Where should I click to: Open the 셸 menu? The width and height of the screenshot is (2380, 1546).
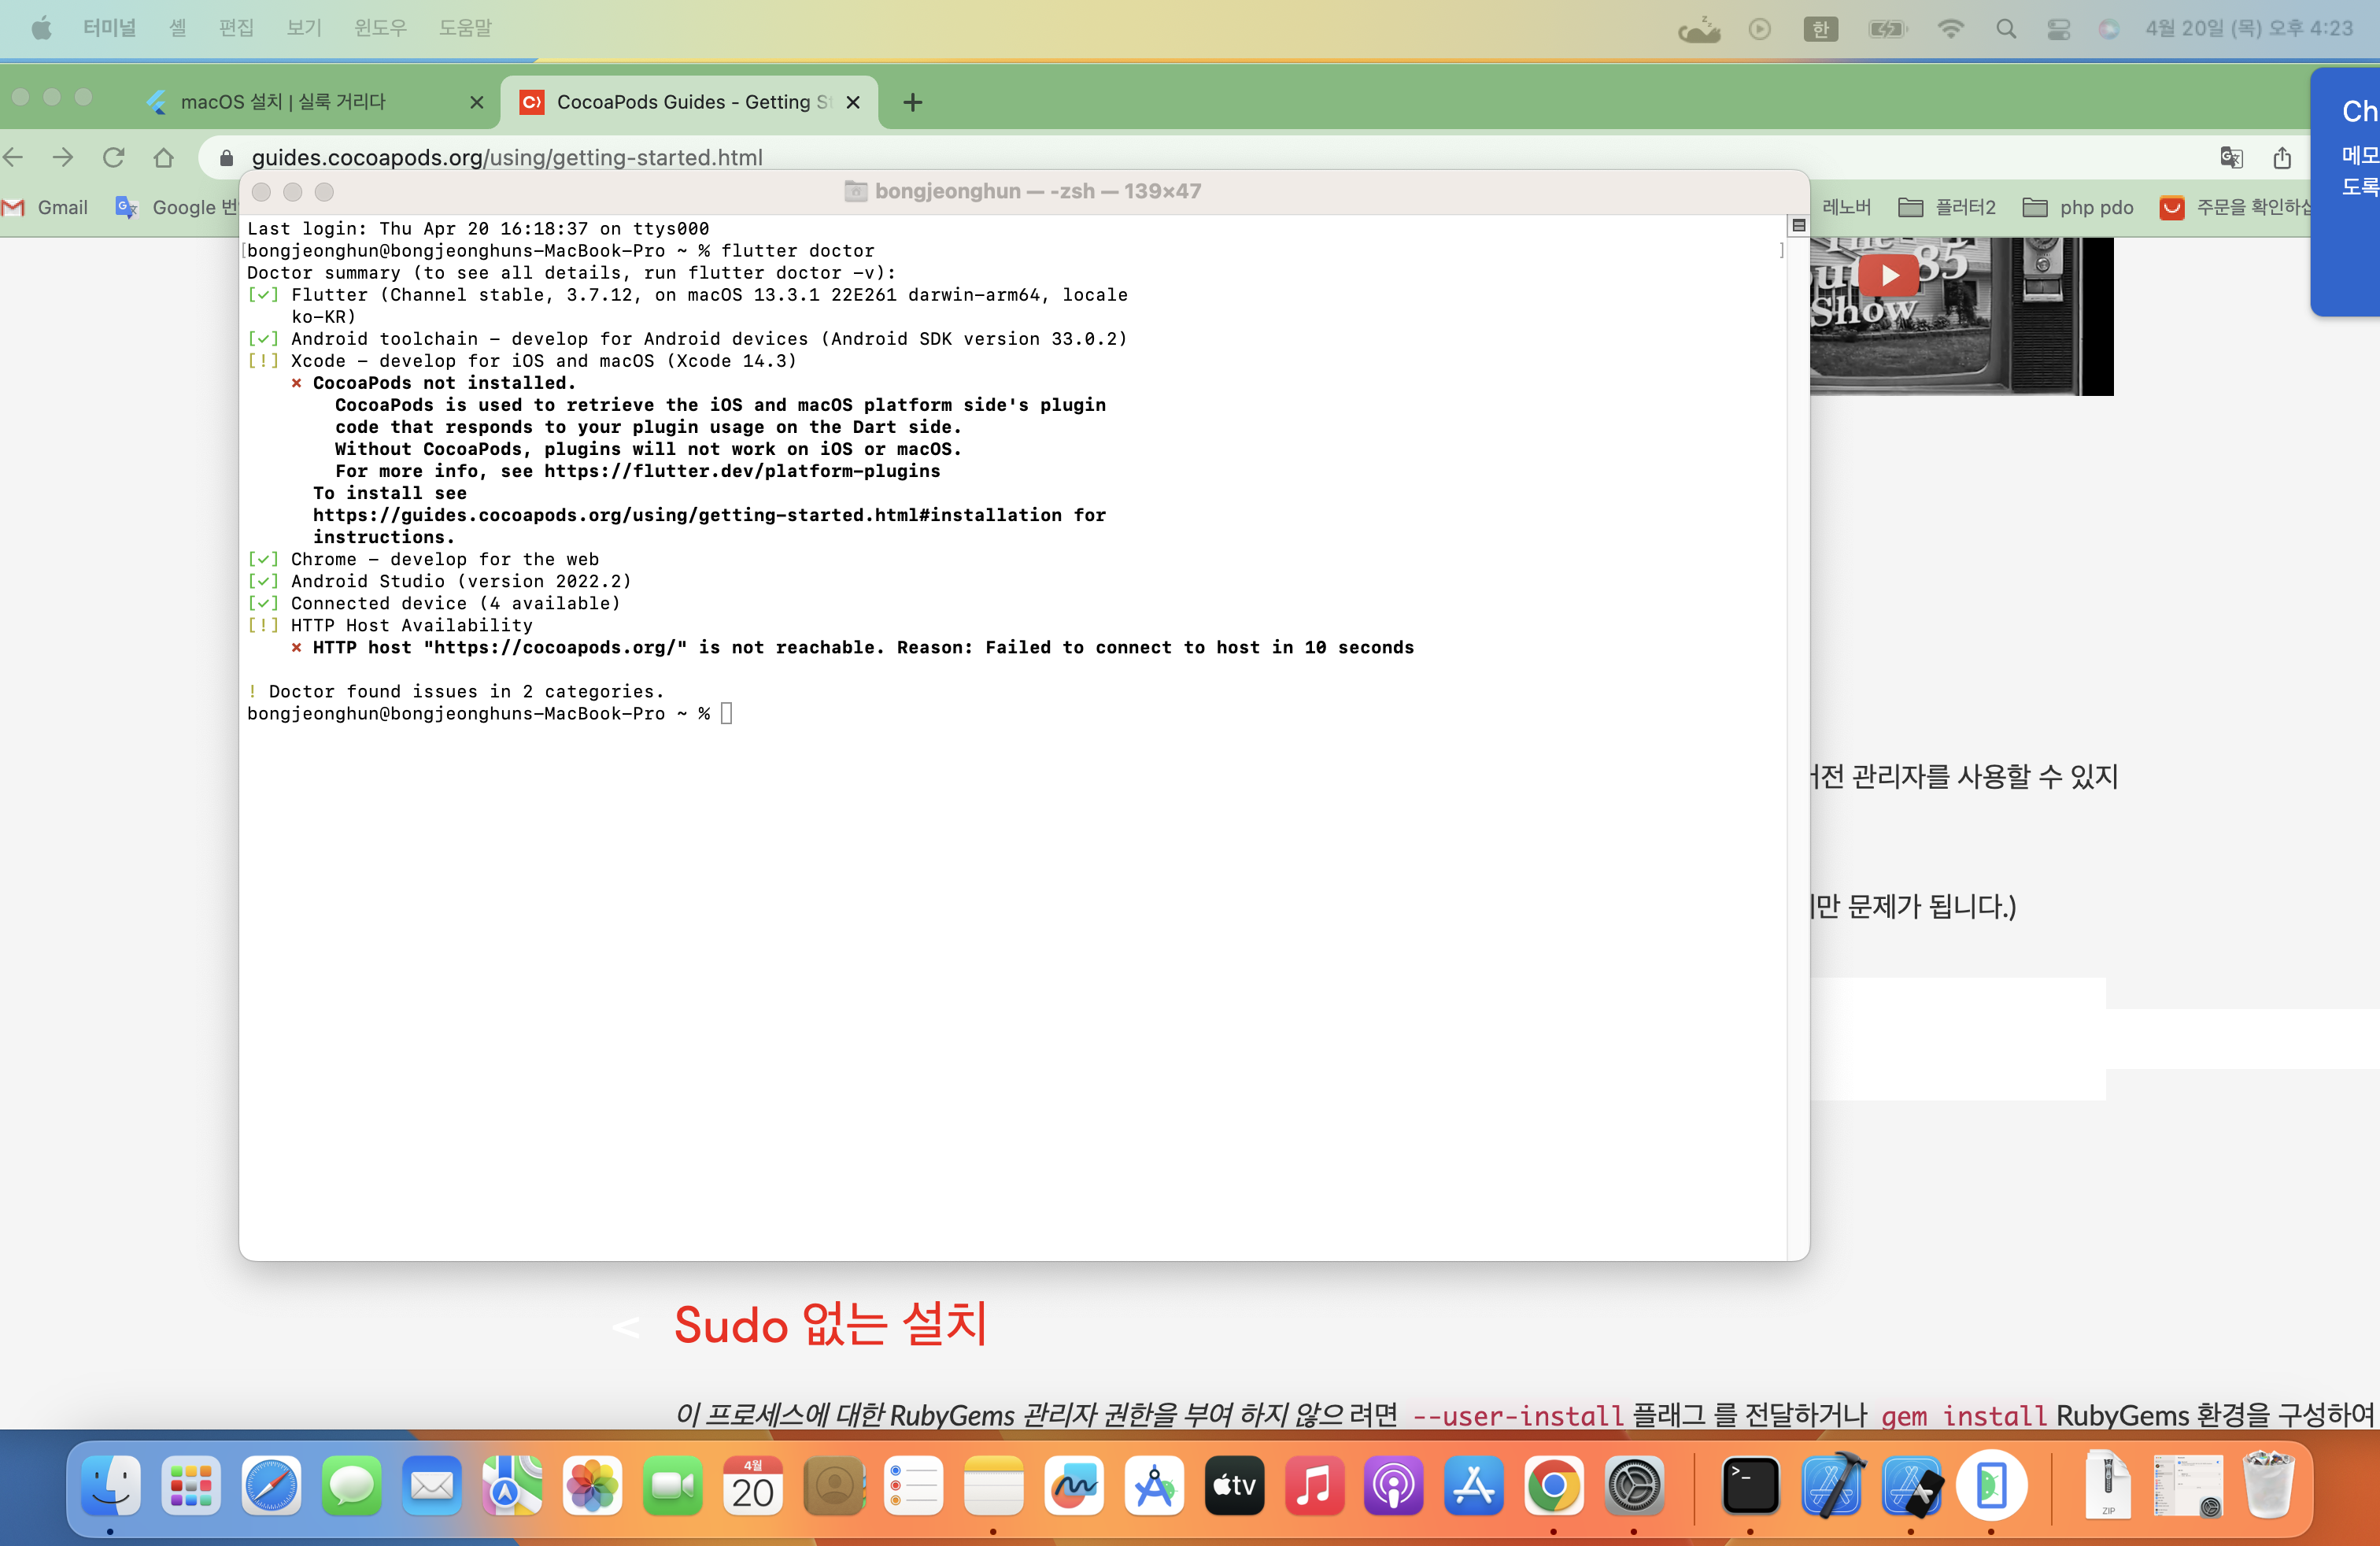pyautogui.click(x=177, y=28)
